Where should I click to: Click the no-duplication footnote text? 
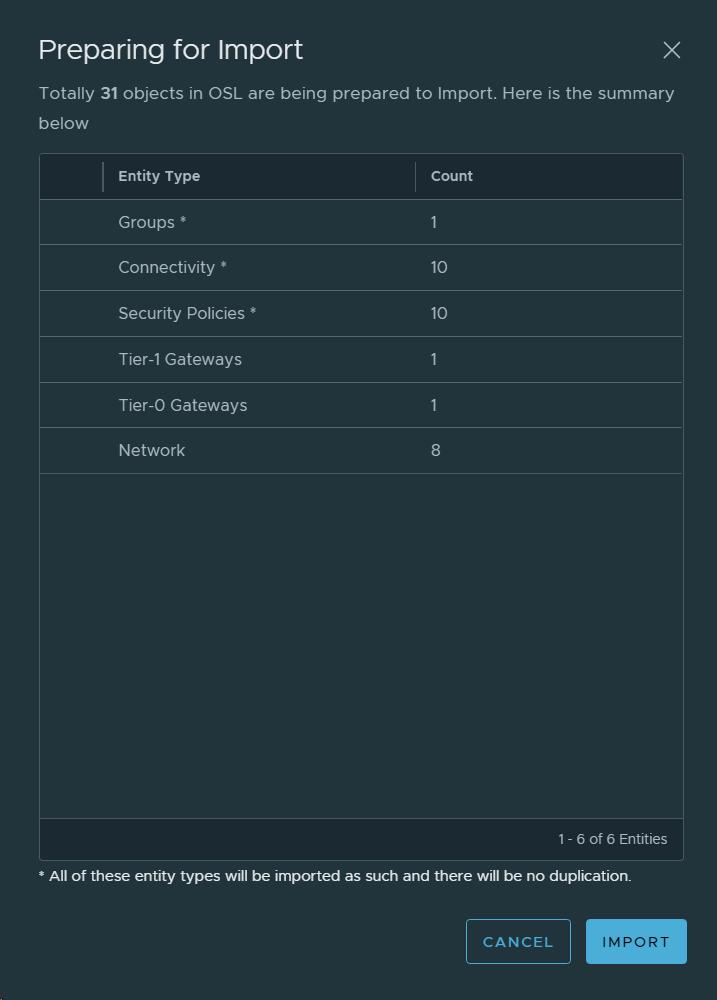tap(335, 876)
